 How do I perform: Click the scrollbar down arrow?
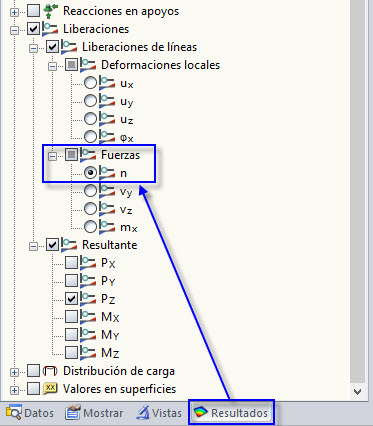click(x=357, y=392)
